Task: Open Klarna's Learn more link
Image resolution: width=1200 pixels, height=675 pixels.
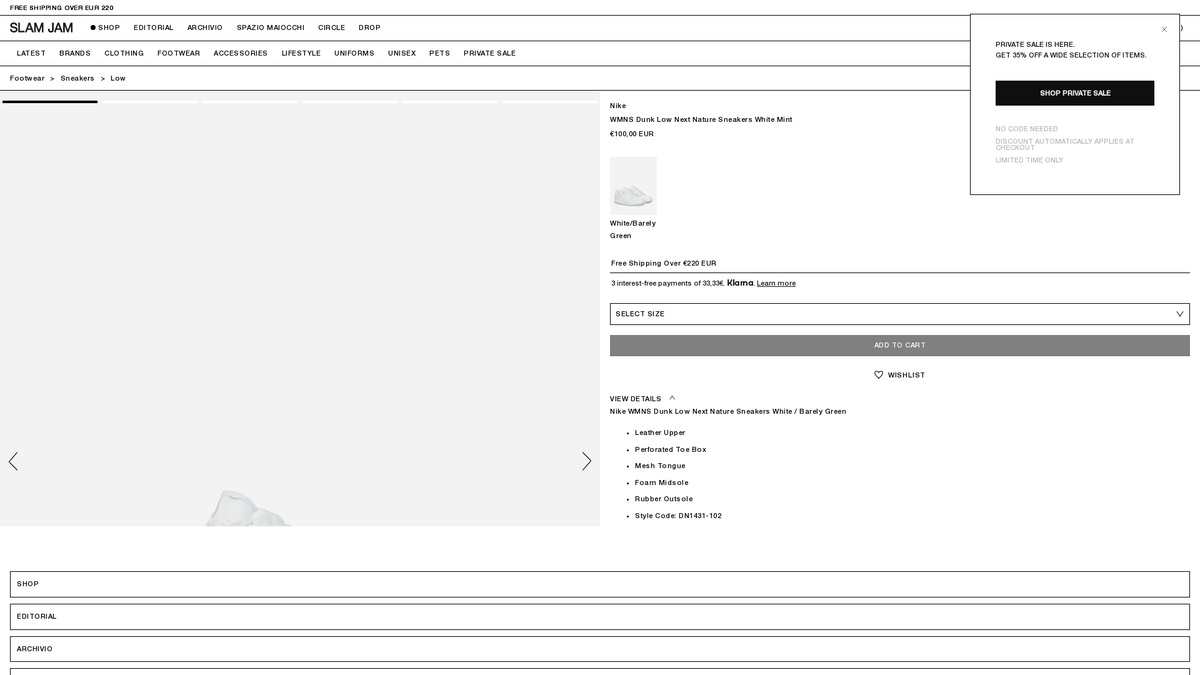Action: tap(776, 283)
